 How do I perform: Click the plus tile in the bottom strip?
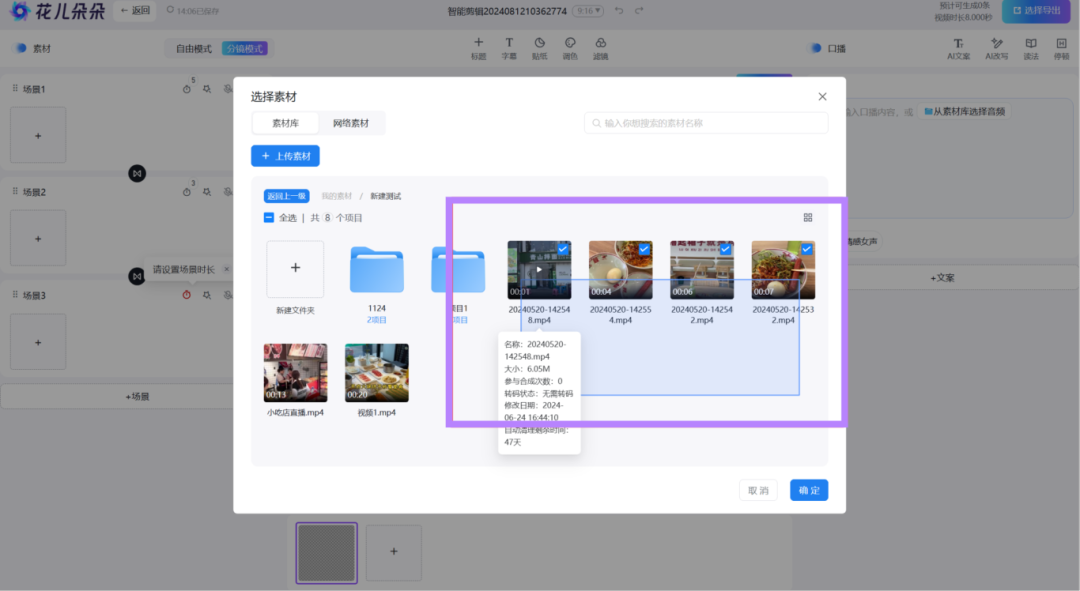(x=394, y=552)
